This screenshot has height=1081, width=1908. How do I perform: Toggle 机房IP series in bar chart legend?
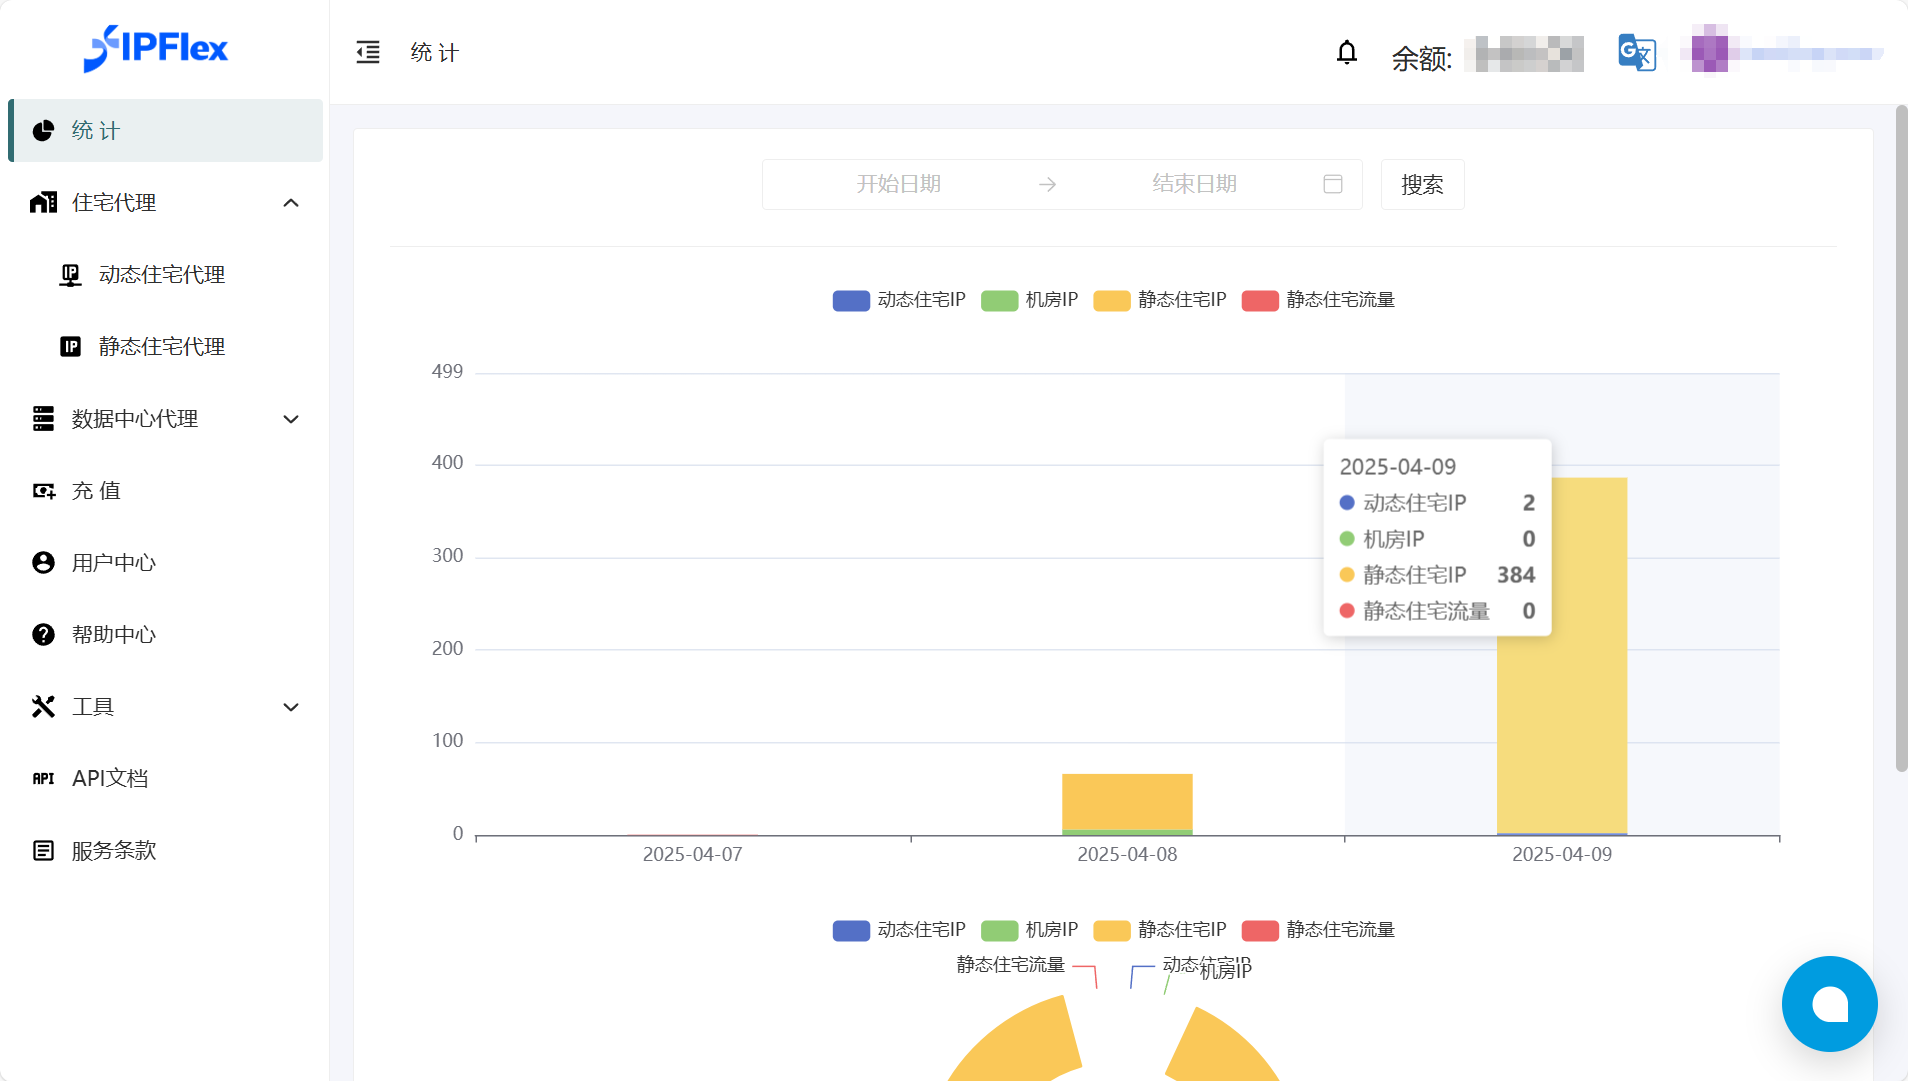tap(1030, 300)
